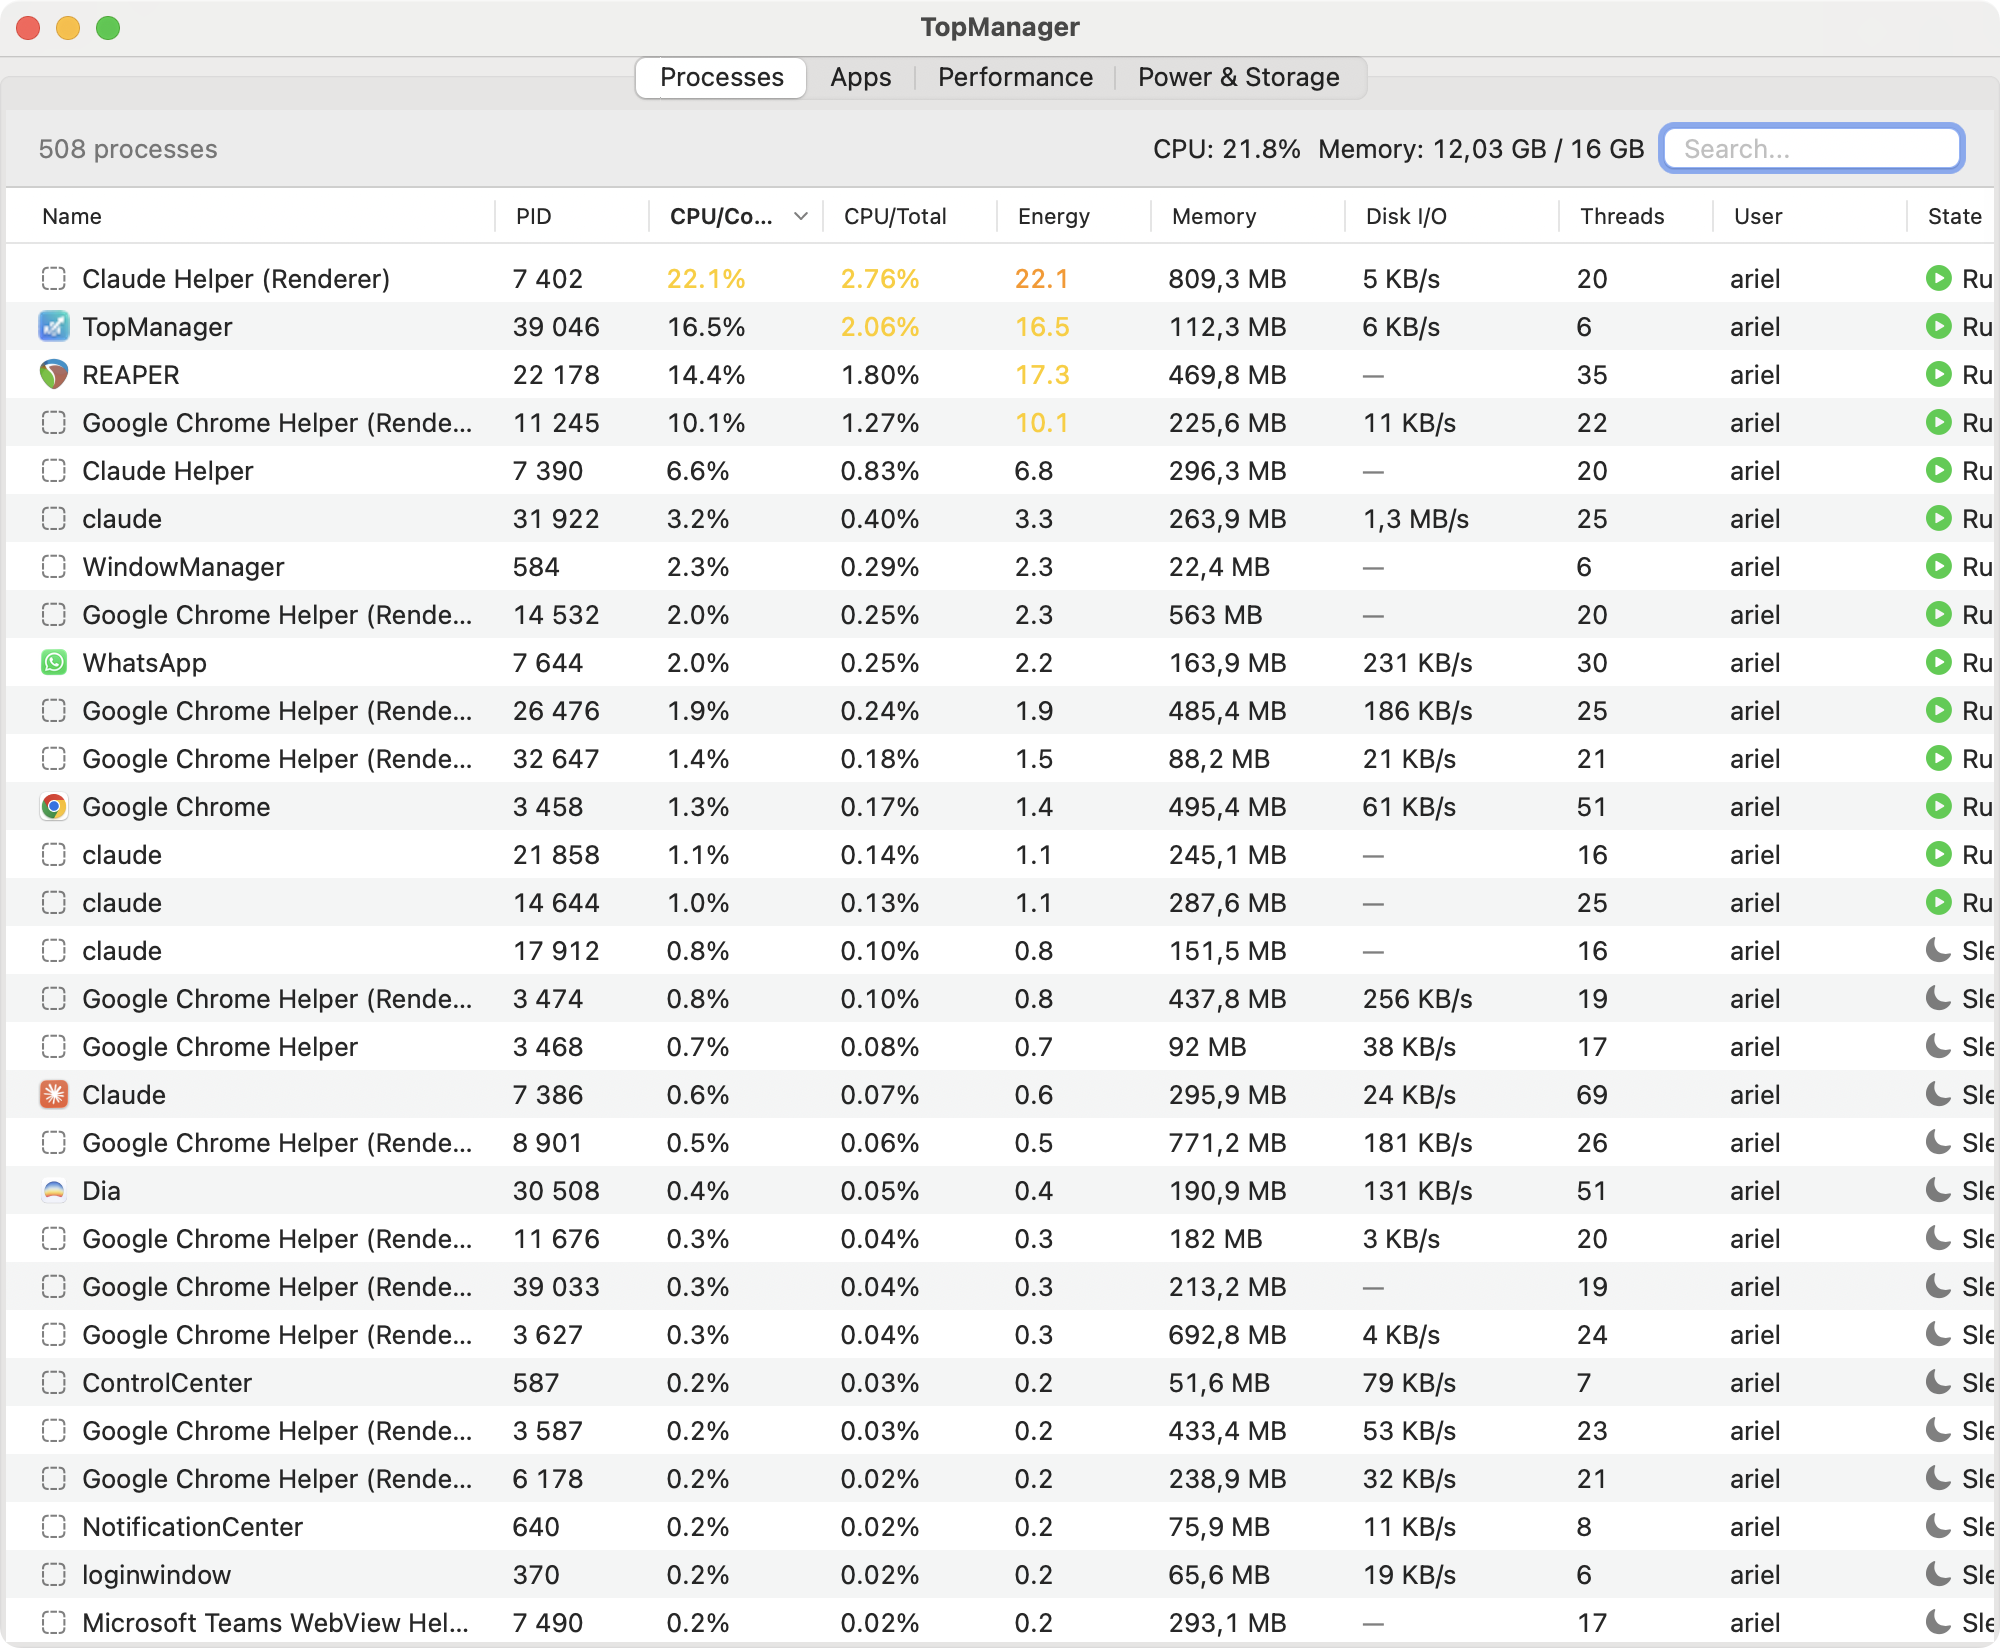Click placeholder icon beside WindowManager

pyautogui.click(x=54, y=567)
